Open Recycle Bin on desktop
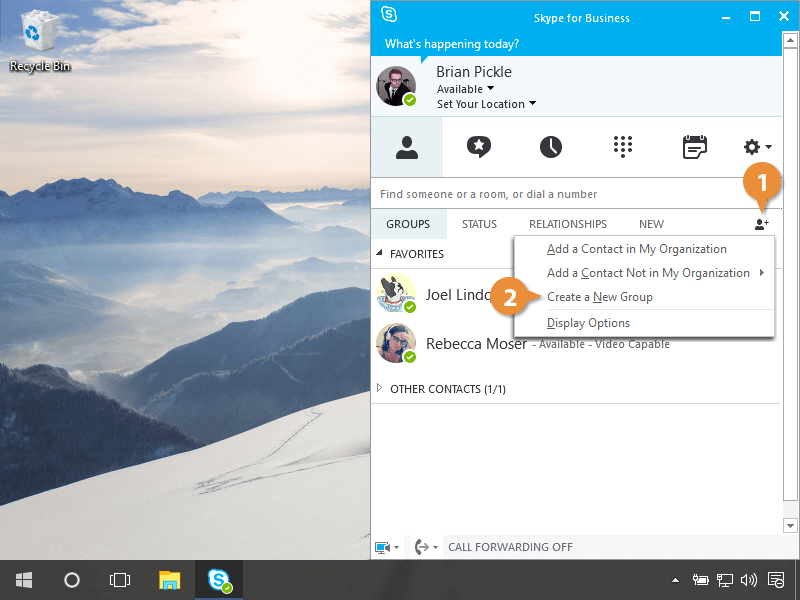 pyautogui.click(x=40, y=40)
